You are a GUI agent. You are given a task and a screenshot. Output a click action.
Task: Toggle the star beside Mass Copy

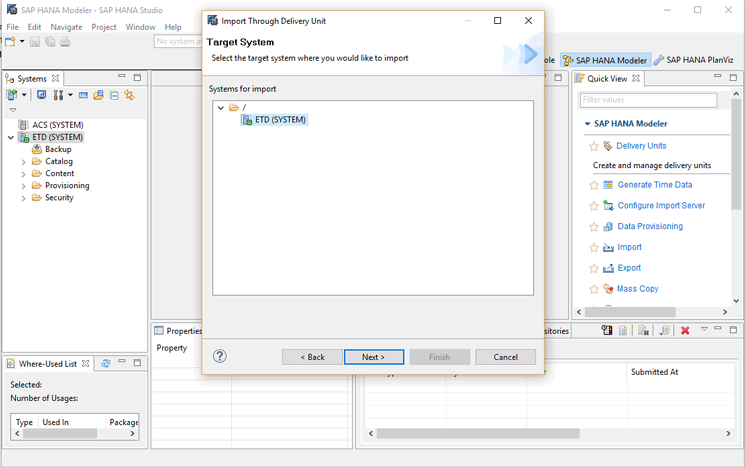(x=593, y=289)
